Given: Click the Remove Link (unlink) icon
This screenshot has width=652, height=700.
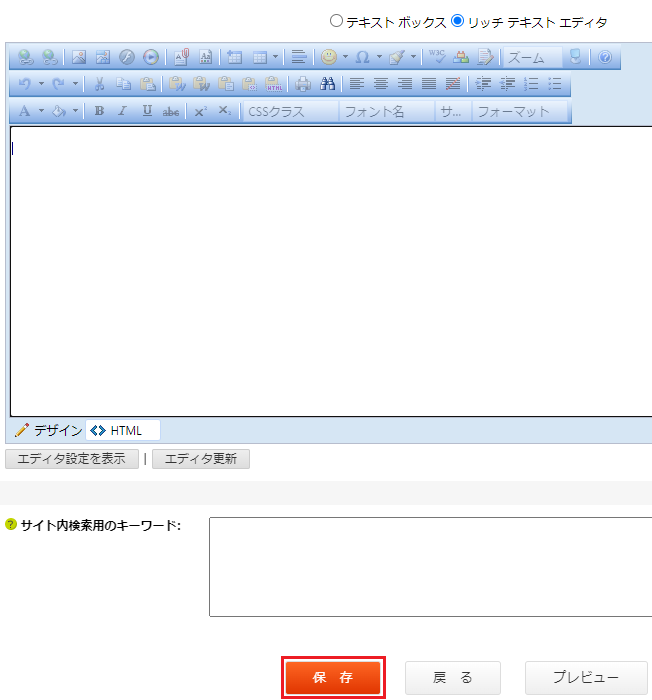Looking at the screenshot, I should 50,57.
